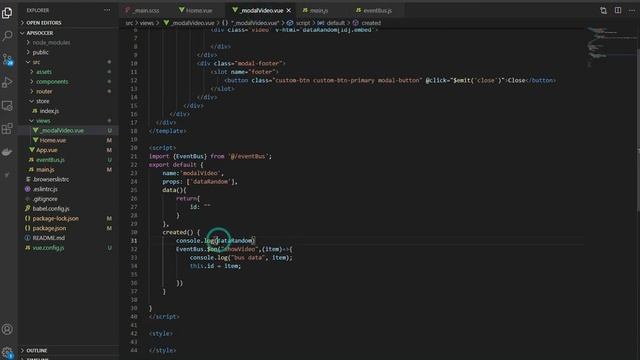
Task: Expand the public folder
Action: click(40, 52)
